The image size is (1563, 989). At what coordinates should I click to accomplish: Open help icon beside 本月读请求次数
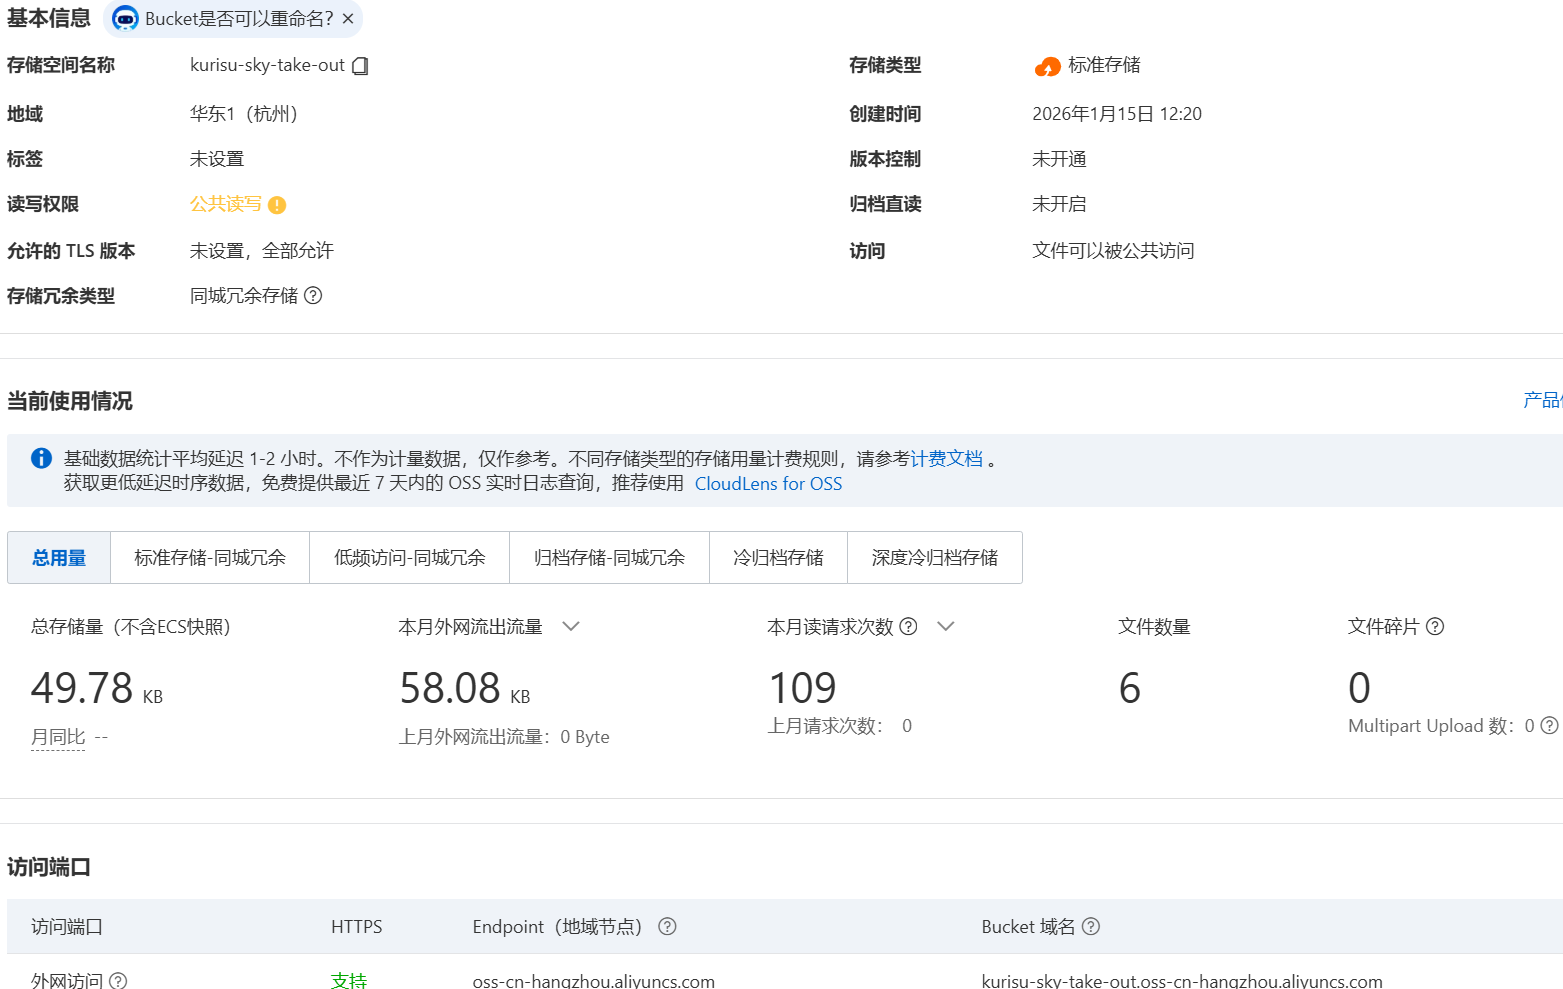coord(908,626)
